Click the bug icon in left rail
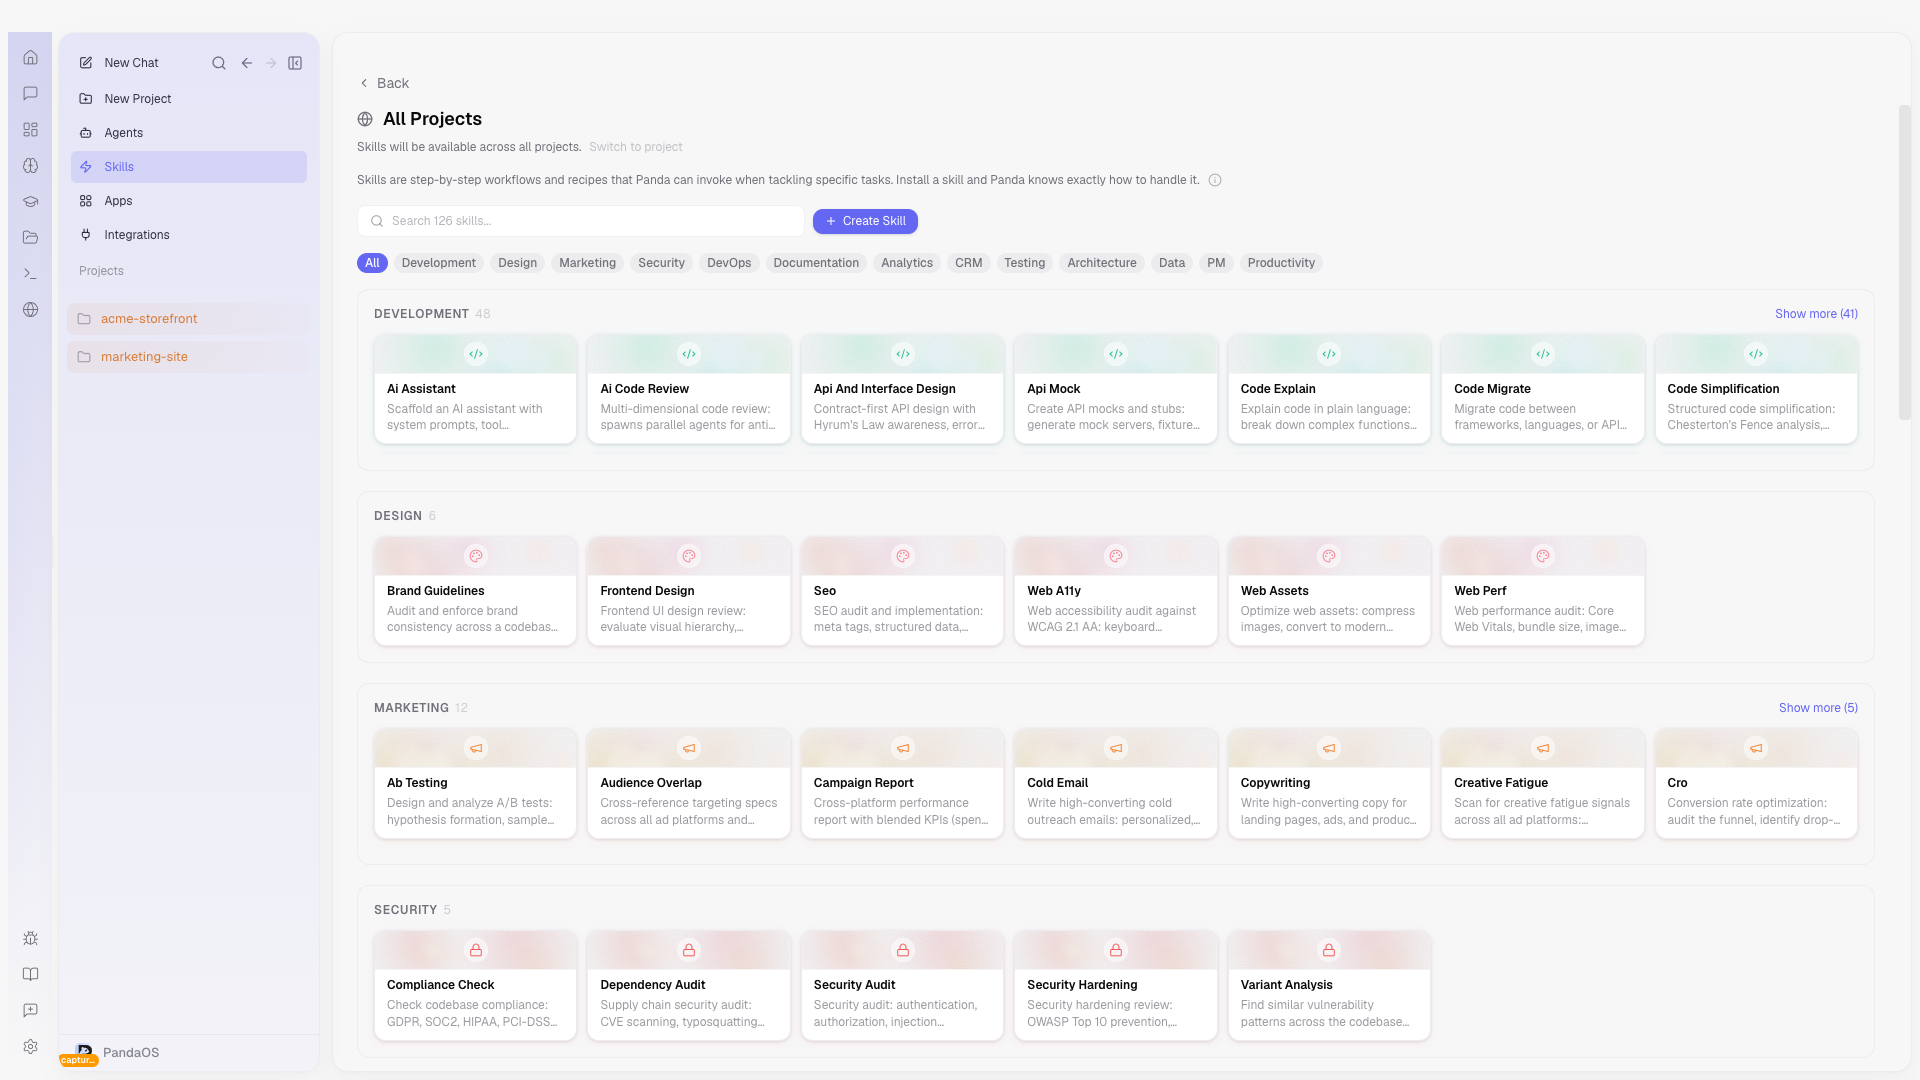The height and width of the screenshot is (1080, 1920). click(30, 938)
